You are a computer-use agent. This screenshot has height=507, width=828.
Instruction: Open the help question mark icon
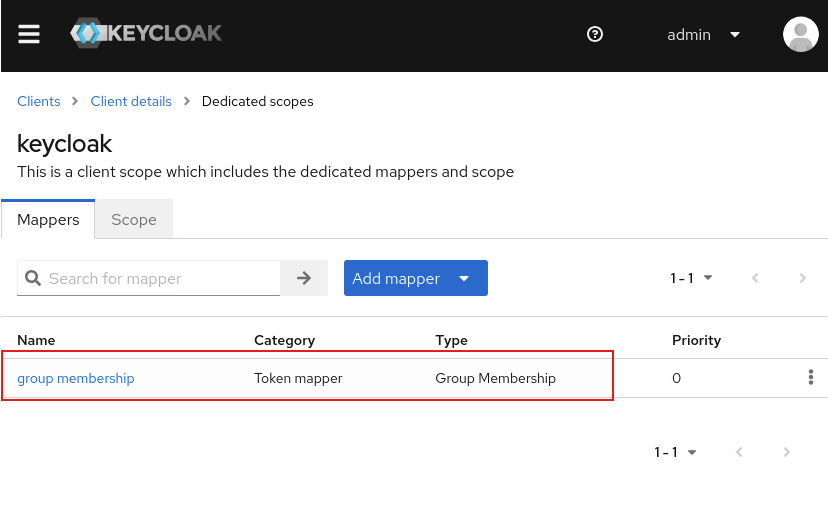tap(595, 34)
